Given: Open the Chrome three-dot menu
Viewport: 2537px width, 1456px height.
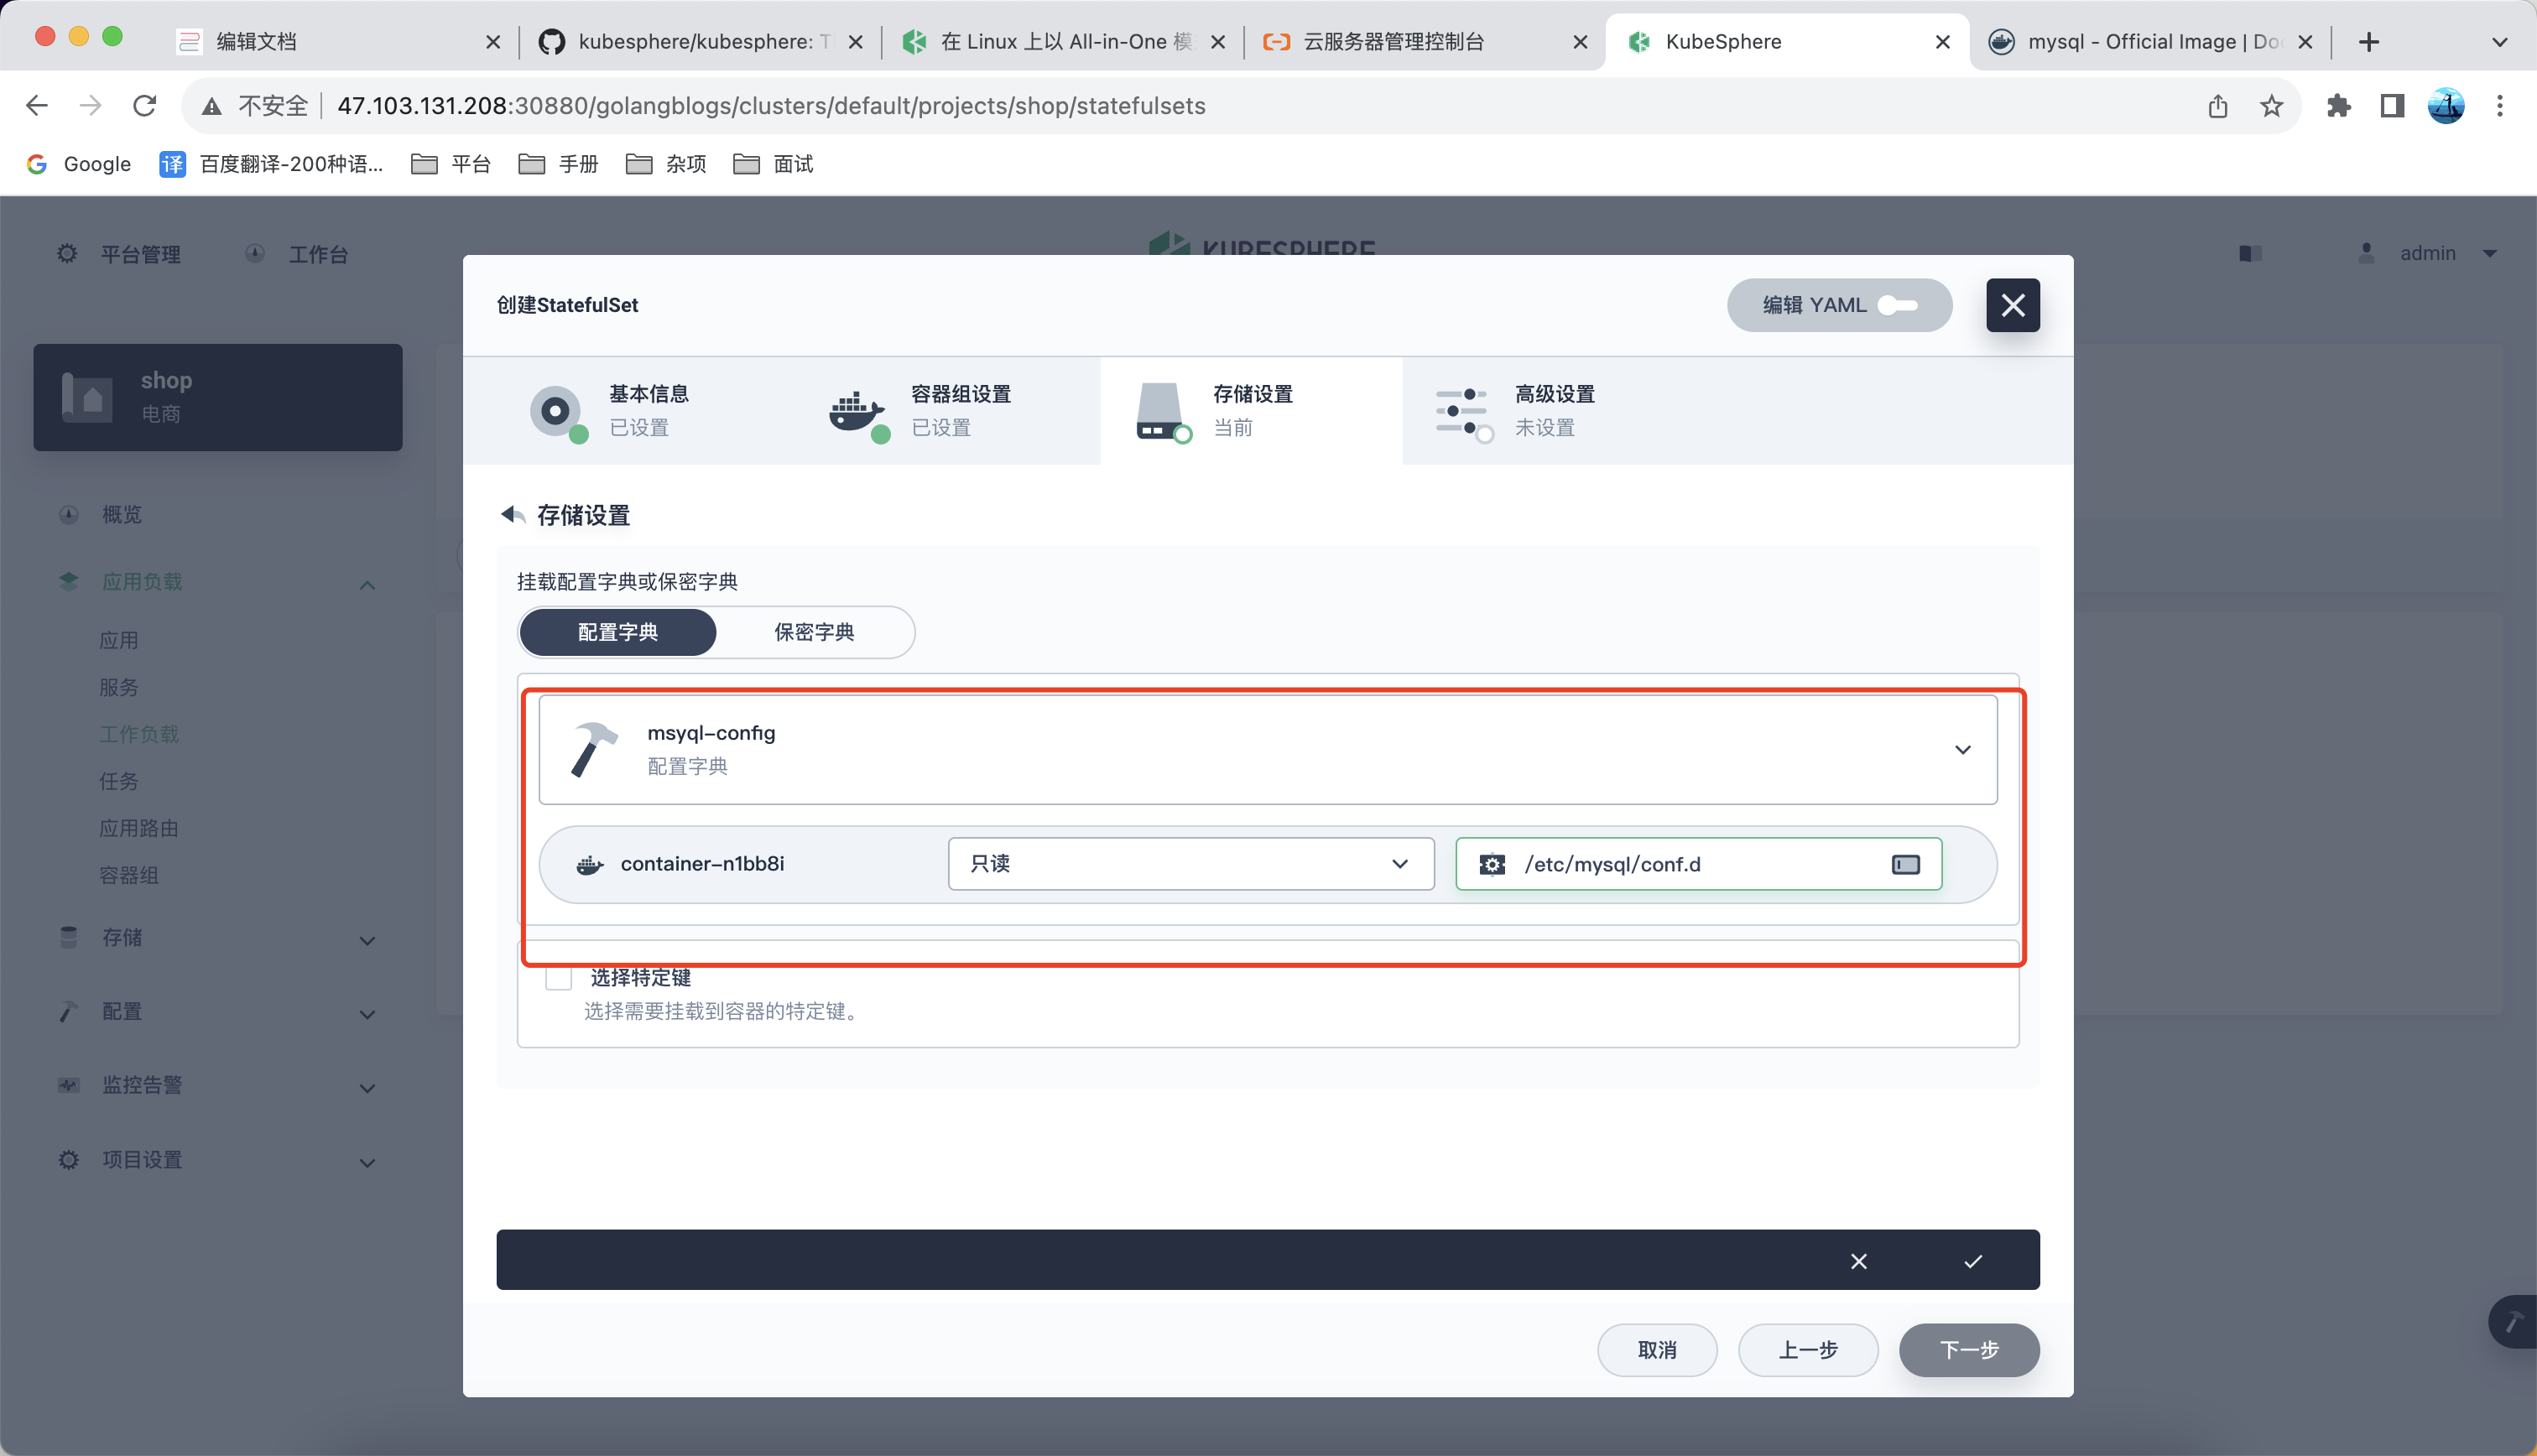Looking at the screenshot, I should 2500,105.
